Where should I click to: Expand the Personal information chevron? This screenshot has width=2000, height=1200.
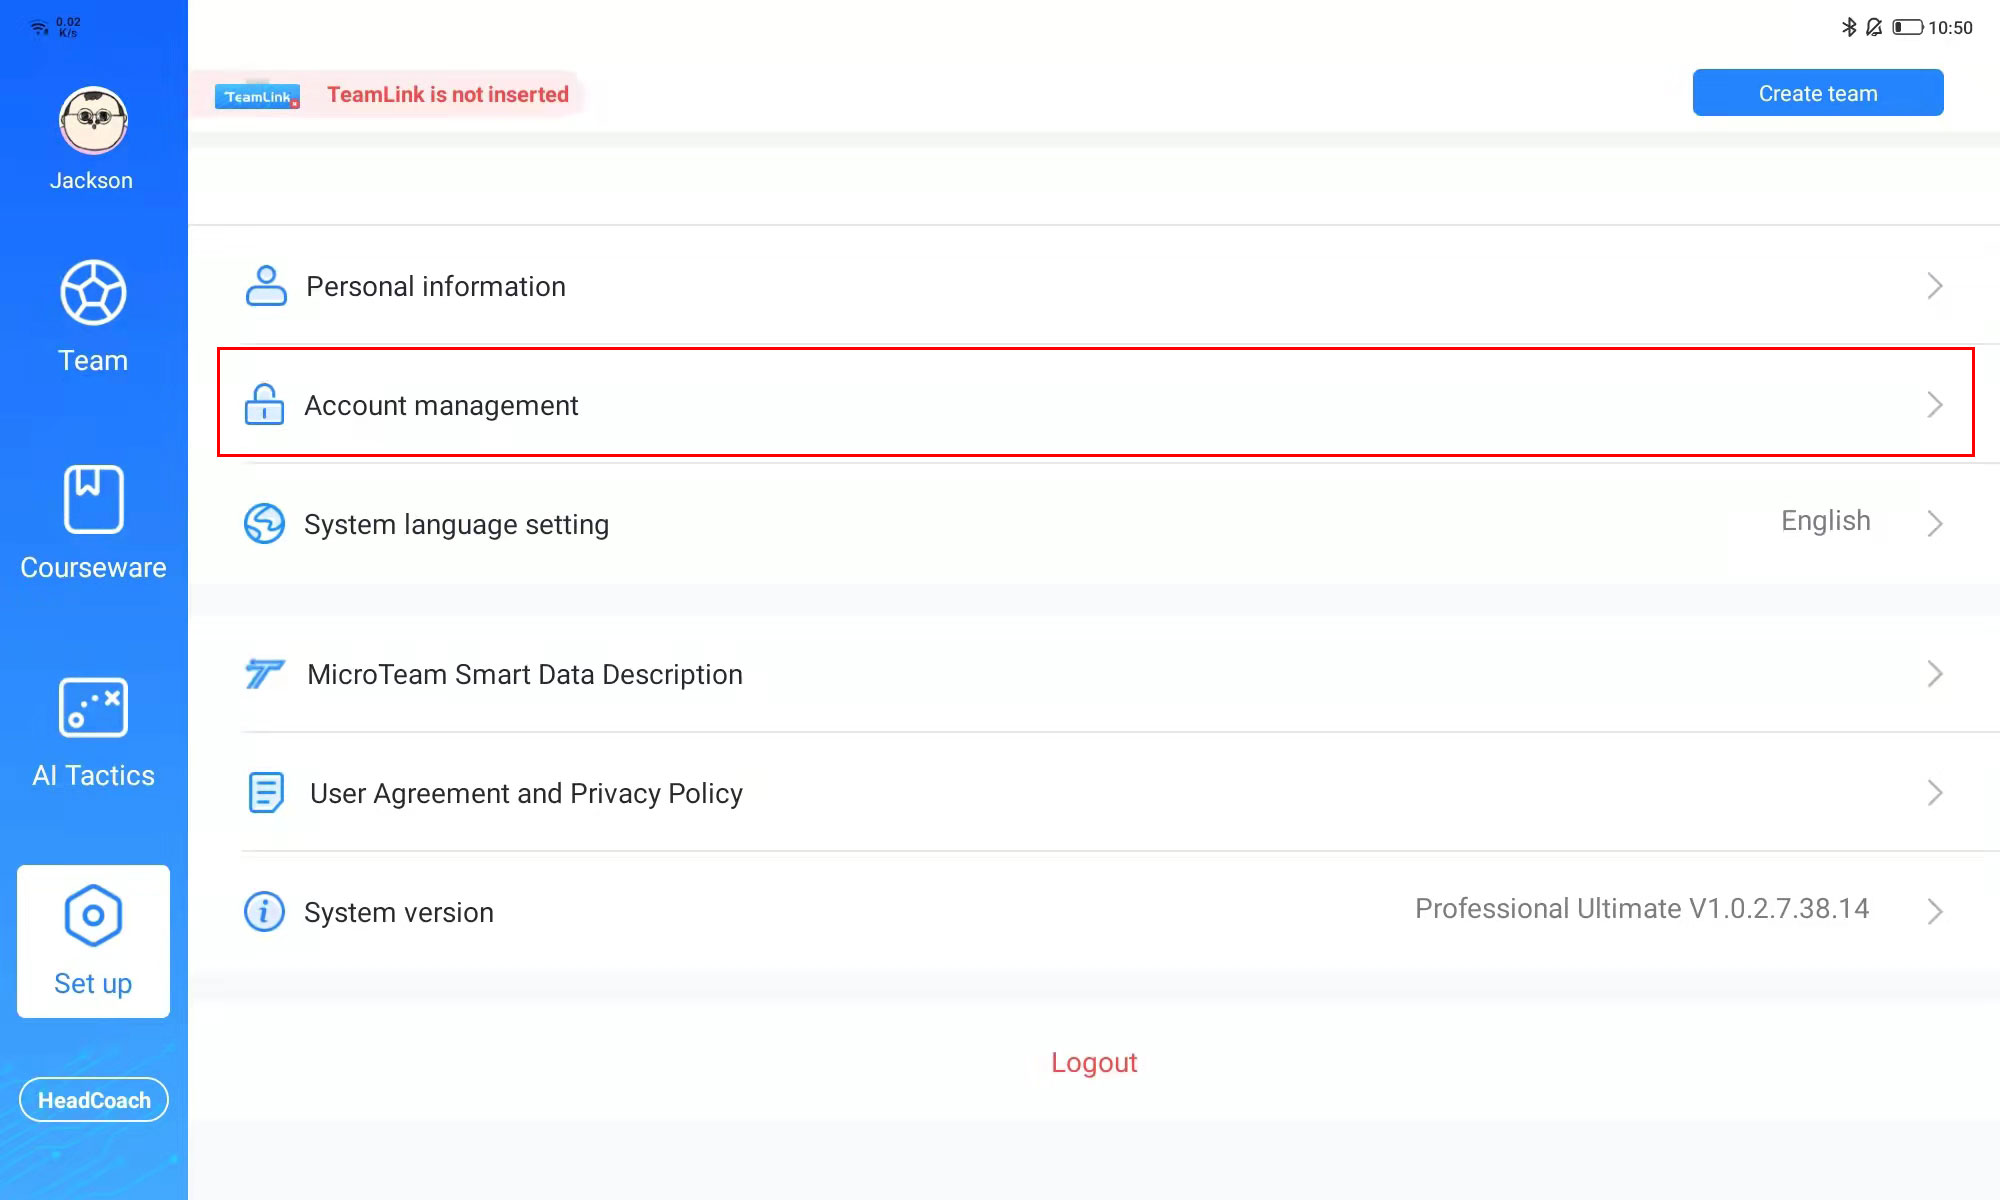point(1935,286)
